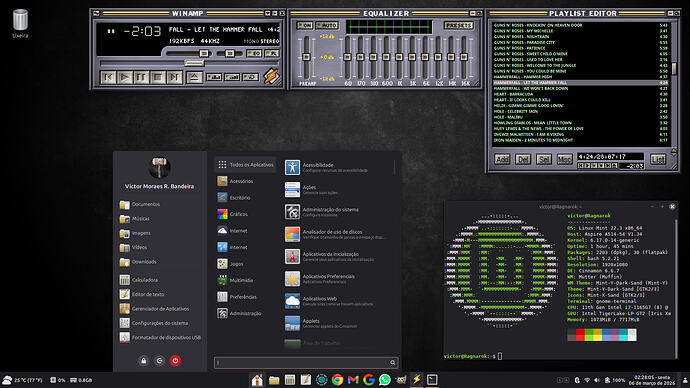Click the Winamp balance slider handle
690x388 pixels.
(x=230, y=54)
